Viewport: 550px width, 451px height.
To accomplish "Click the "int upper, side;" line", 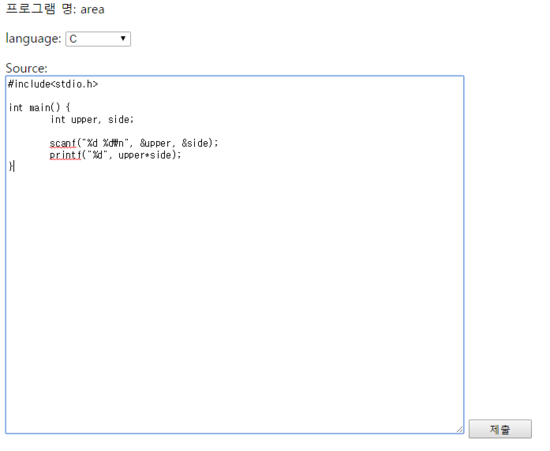I will click(x=92, y=120).
